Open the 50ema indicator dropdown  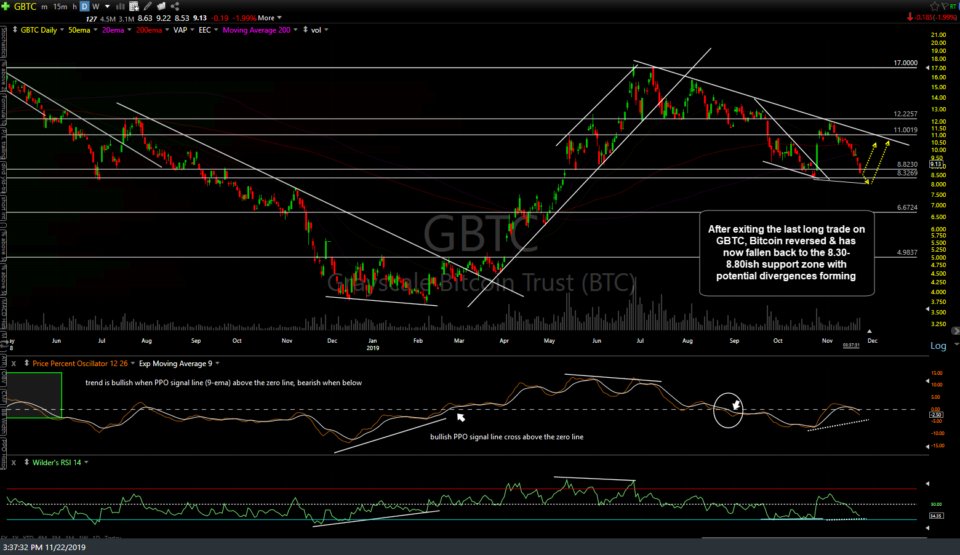pos(96,29)
